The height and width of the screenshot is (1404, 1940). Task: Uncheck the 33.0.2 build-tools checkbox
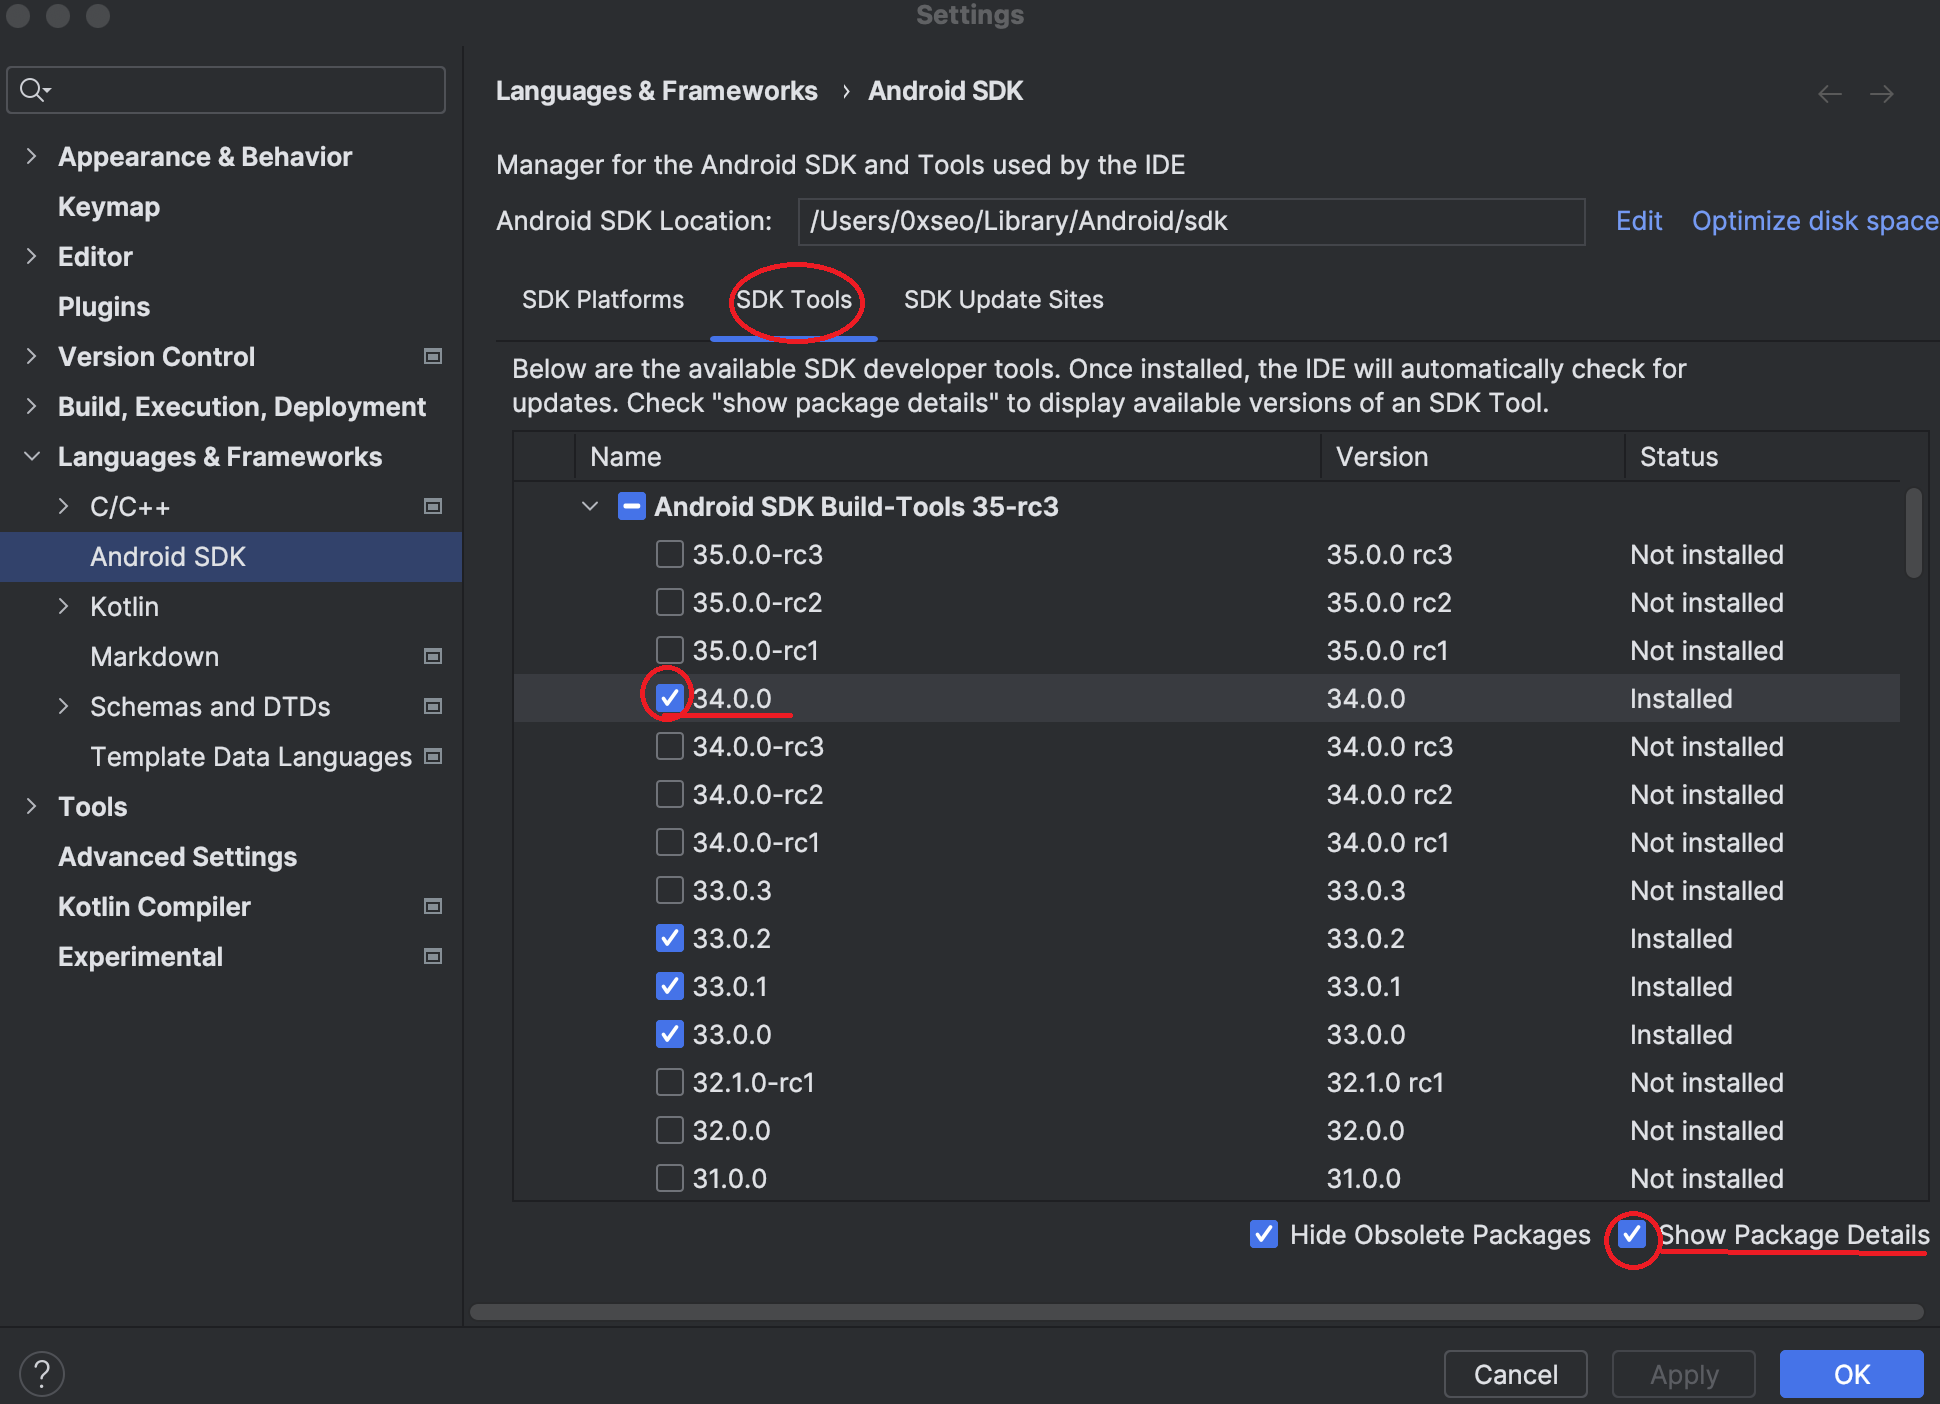click(x=669, y=938)
